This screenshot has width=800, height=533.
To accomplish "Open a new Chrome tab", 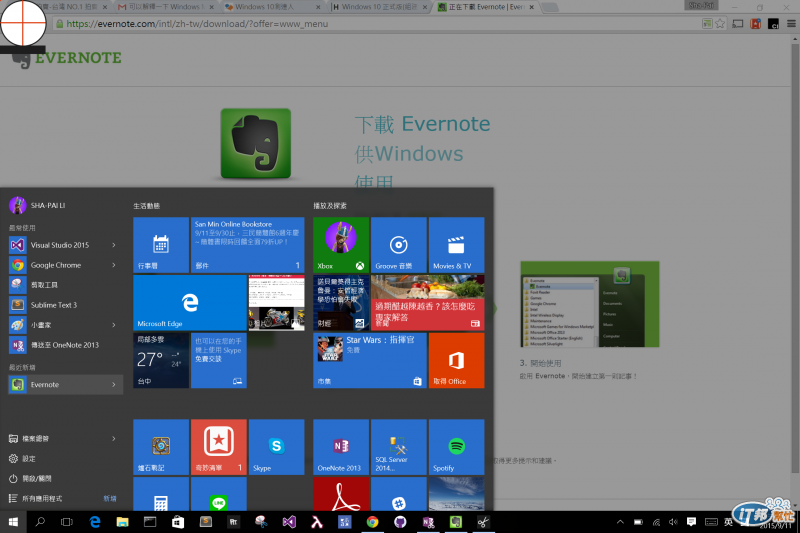I will [x=549, y=7].
